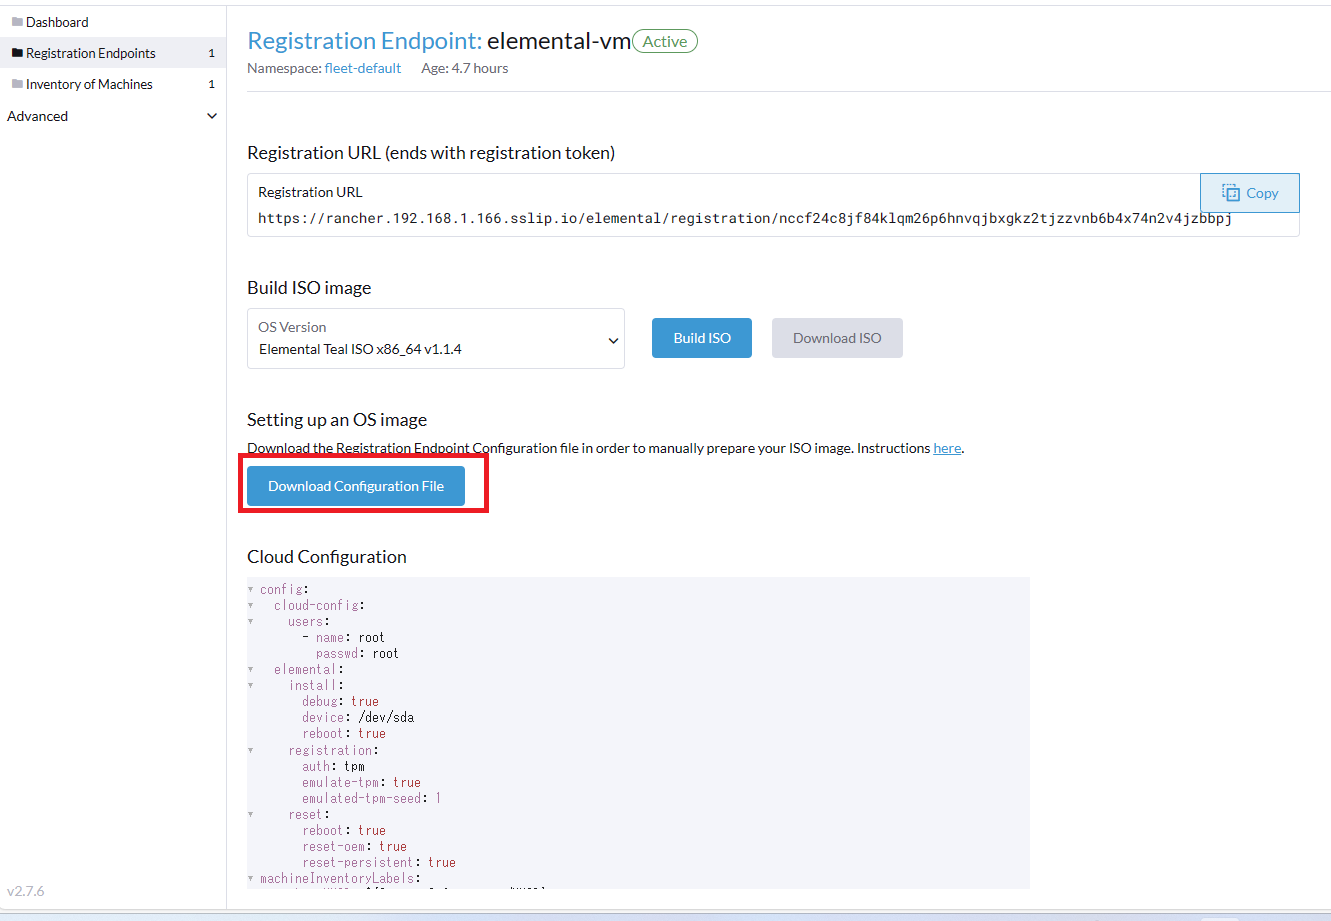The height and width of the screenshot is (921, 1331).
Task: Click the Registration Endpoints folder icon
Action: [x=17, y=53]
